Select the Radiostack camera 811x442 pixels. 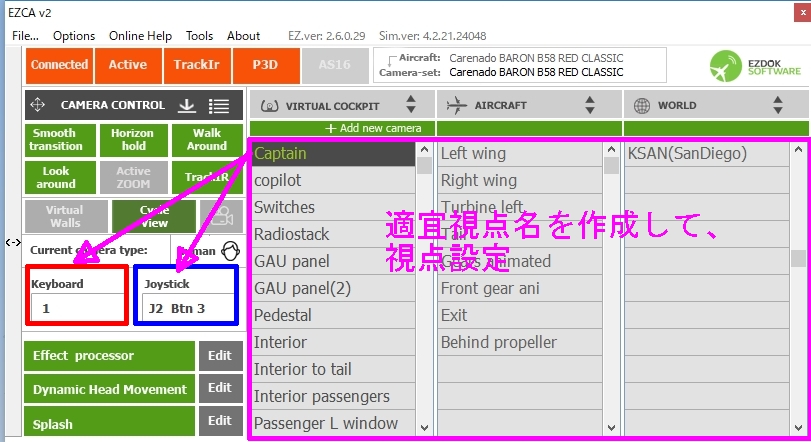334,234
